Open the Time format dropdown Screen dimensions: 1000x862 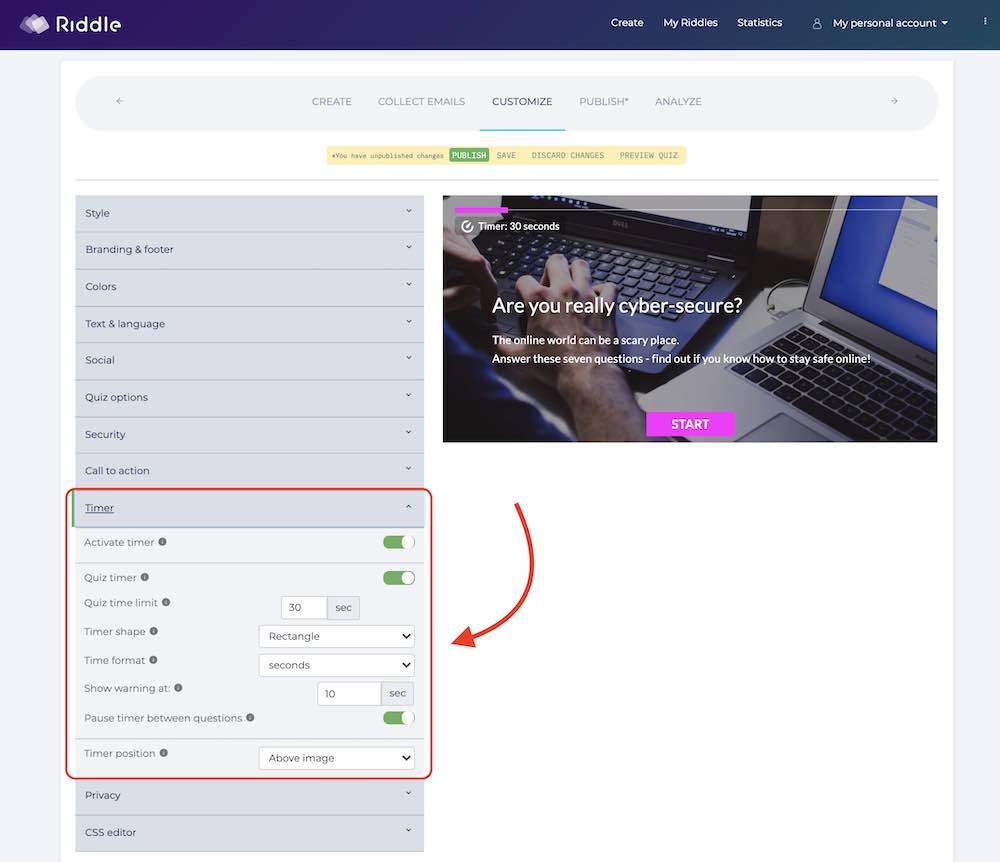337,665
